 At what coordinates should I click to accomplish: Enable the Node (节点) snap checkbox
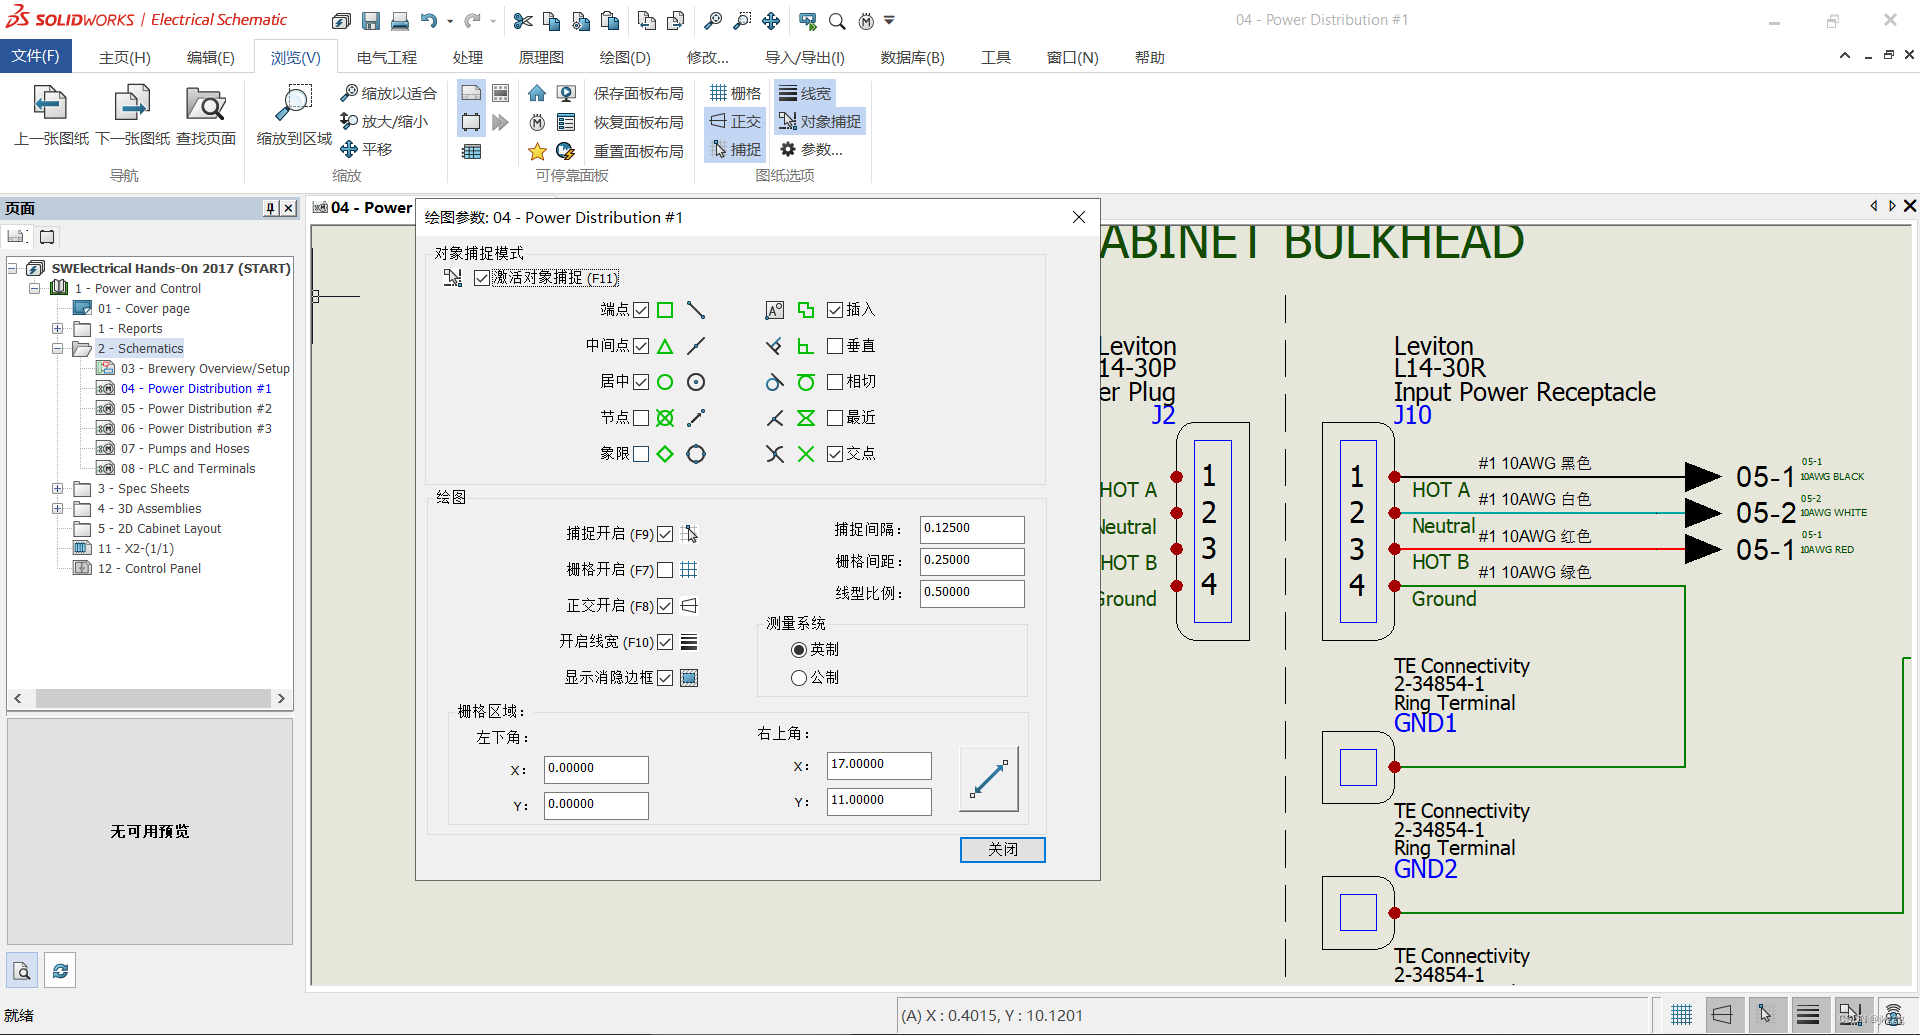641,418
